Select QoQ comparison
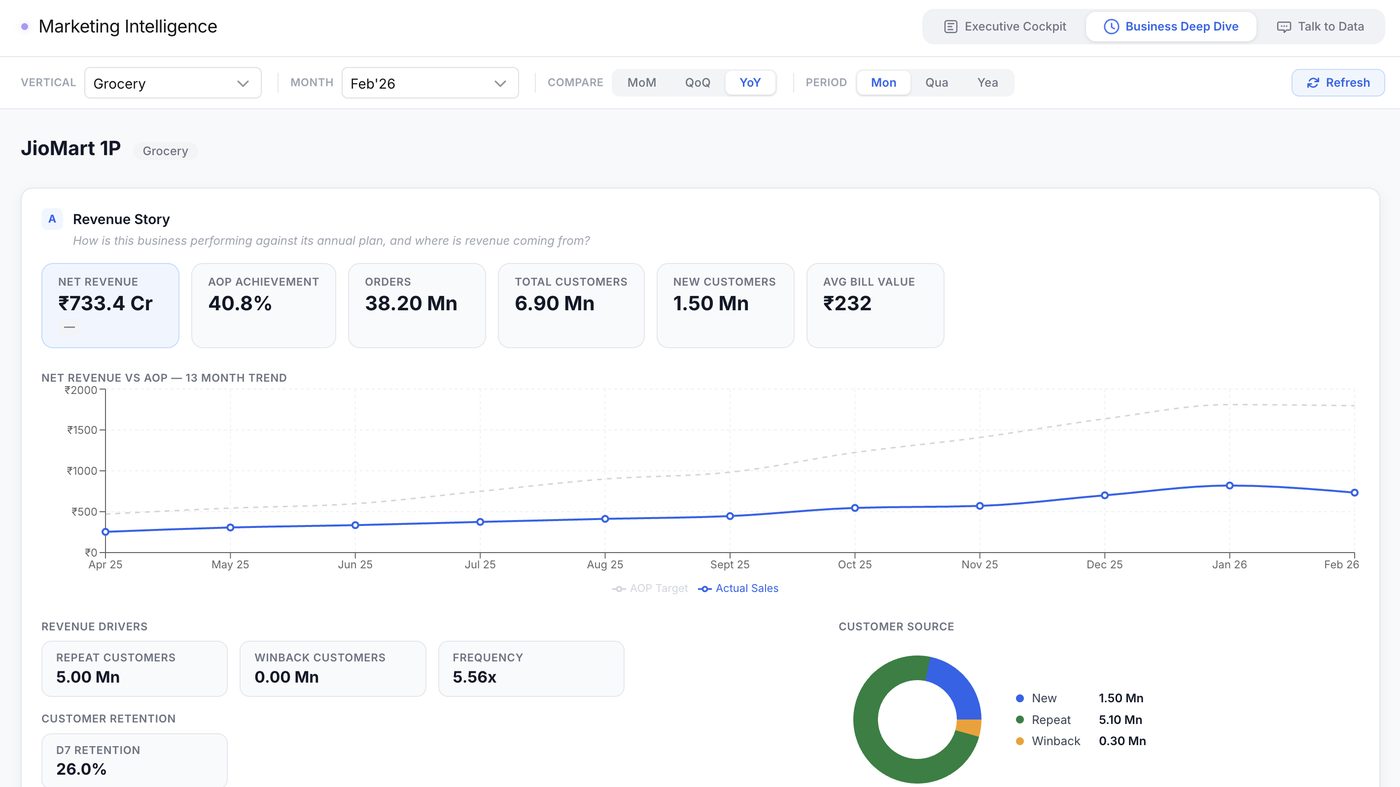 click(697, 83)
